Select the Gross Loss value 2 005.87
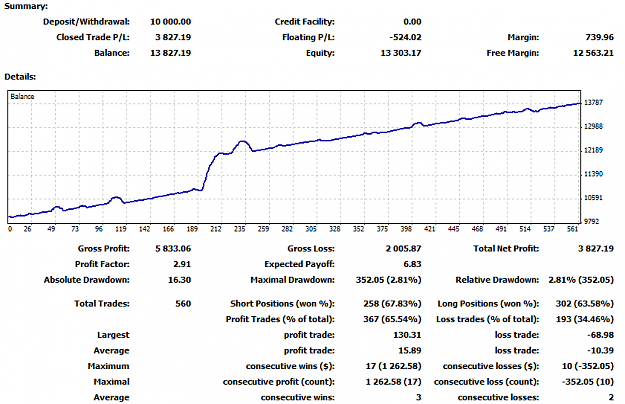The height and width of the screenshot is (404, 625). tap(403, 249)
